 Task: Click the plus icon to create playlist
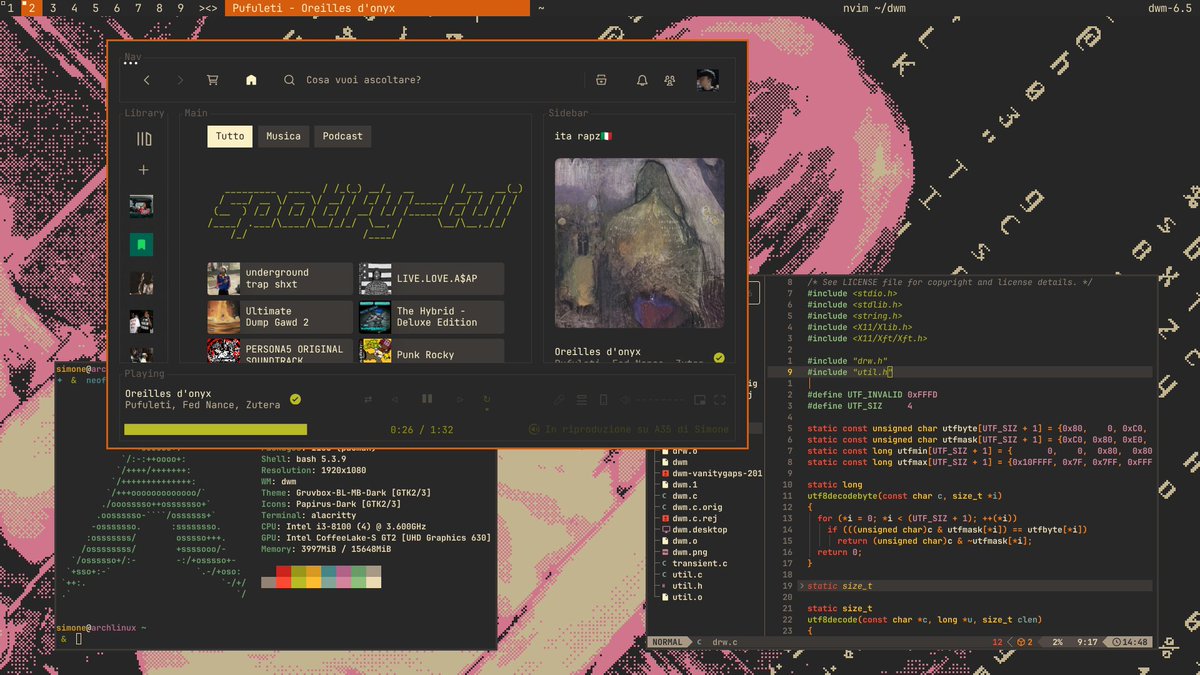tap(143, 170)
